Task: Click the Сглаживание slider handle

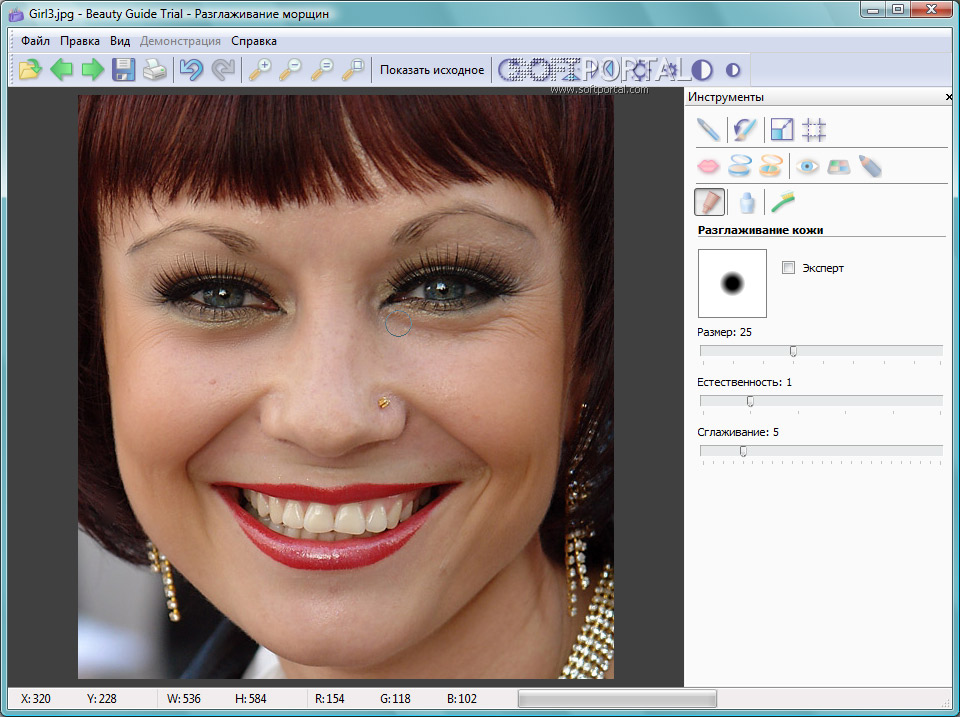Action: point(743,451)
